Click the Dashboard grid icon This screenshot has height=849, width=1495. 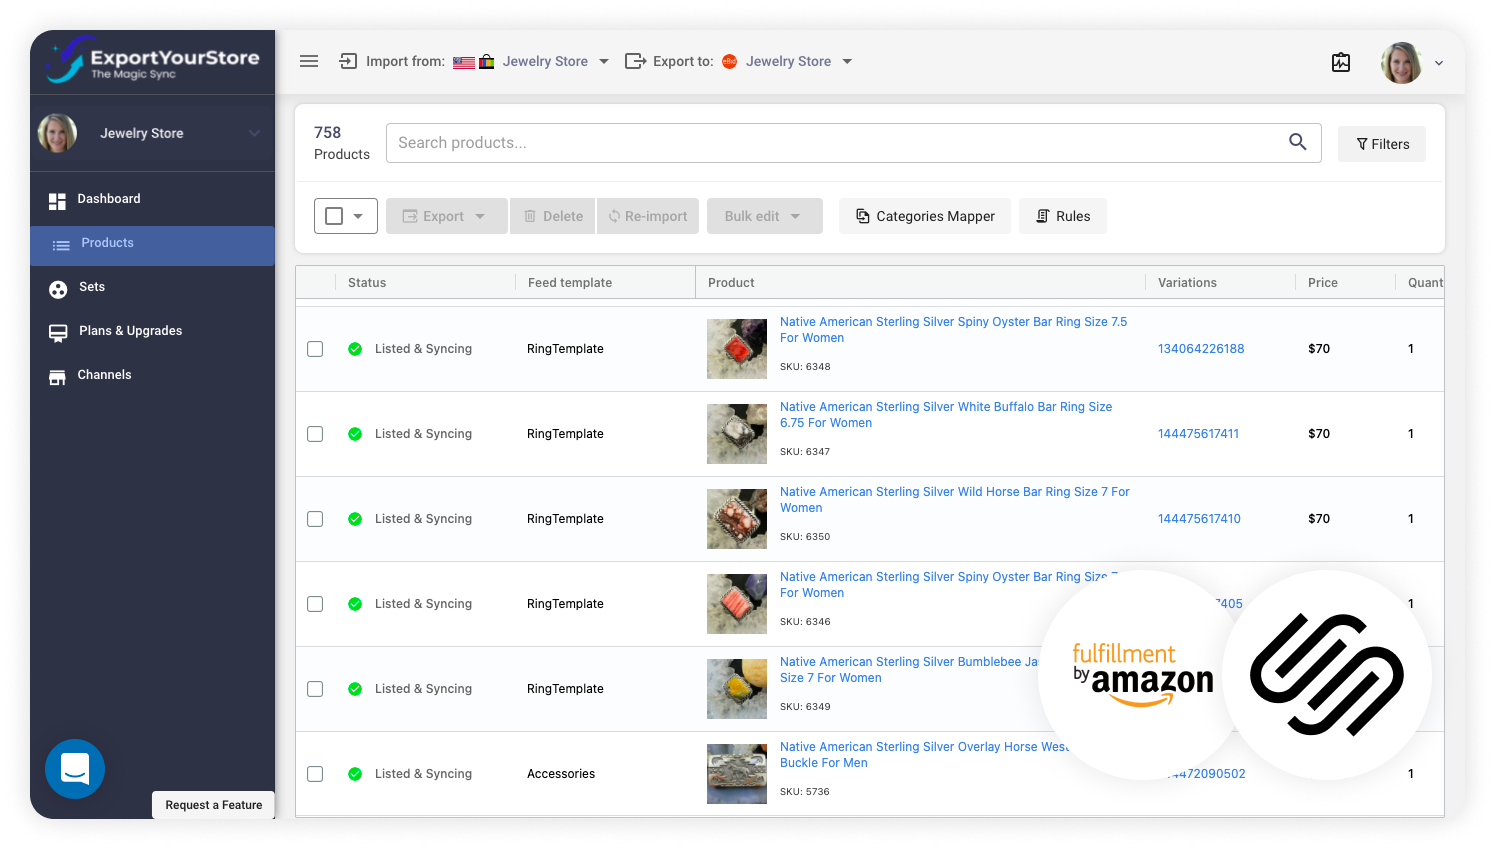click(57, 202)
